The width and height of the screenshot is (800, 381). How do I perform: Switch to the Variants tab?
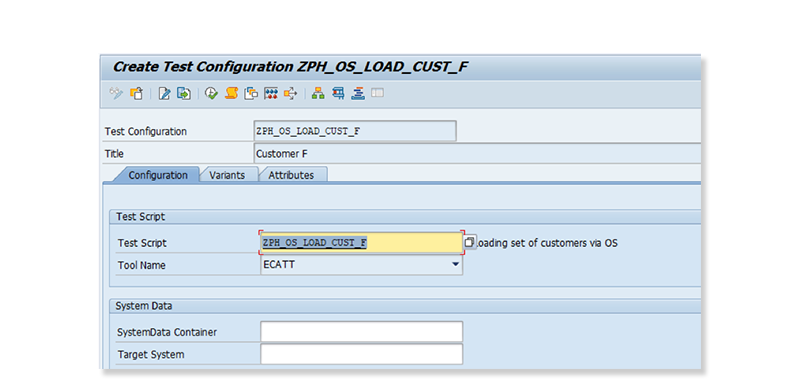(227, 175)
